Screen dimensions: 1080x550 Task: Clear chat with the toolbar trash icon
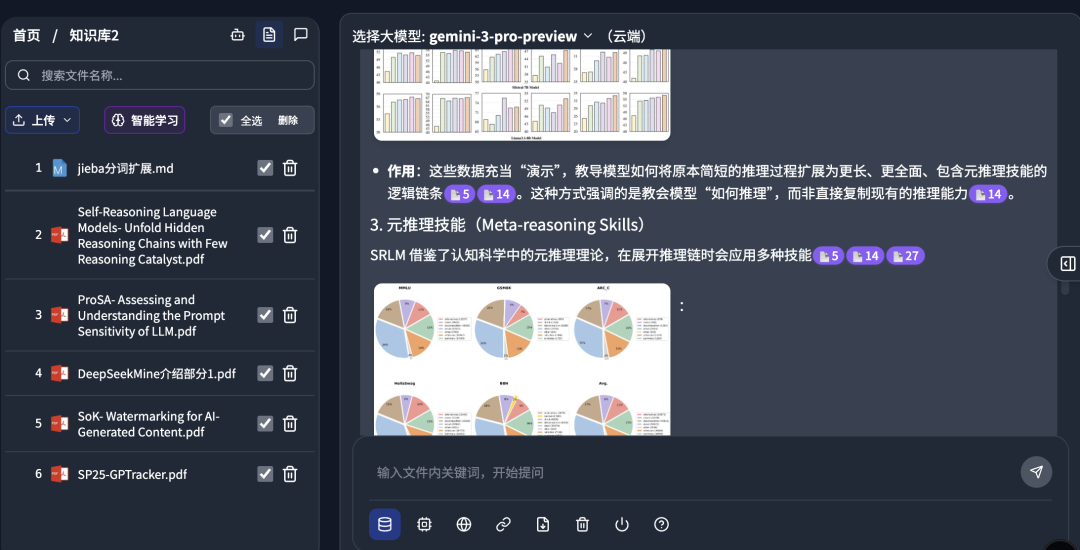tap(582, 525)
